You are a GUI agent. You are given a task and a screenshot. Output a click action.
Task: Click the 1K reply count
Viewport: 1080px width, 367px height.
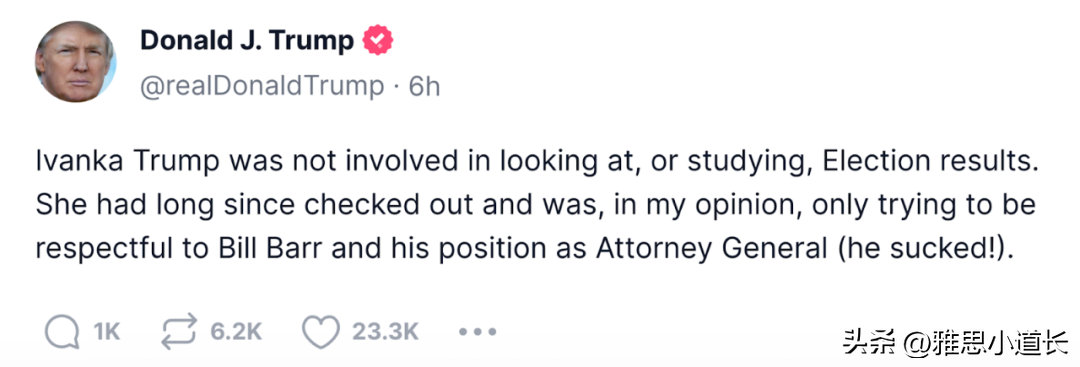tap(107, 333)
